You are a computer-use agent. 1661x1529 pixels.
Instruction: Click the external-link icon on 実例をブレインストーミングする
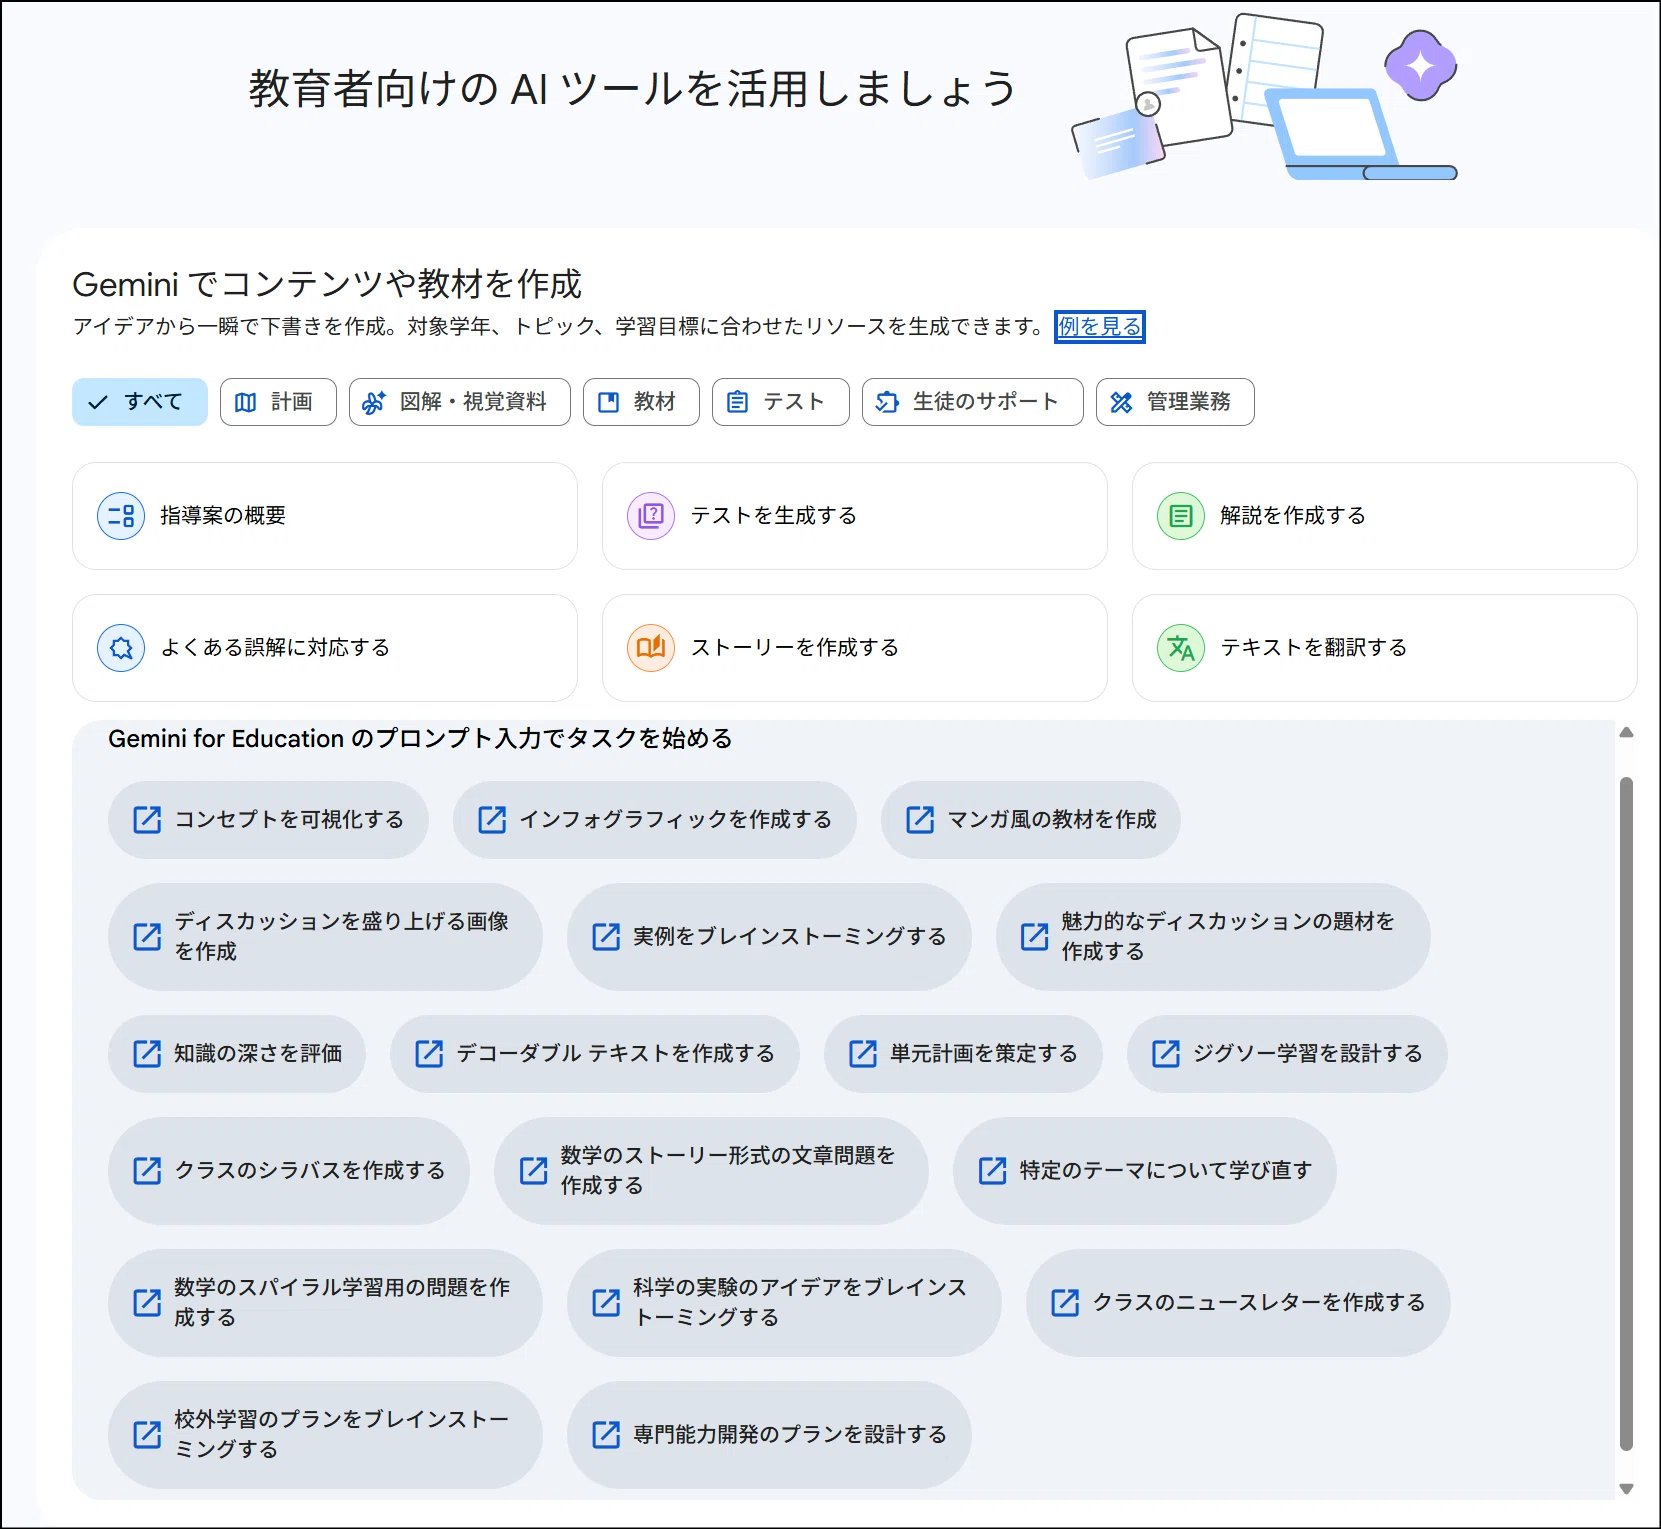coord(606,937)
